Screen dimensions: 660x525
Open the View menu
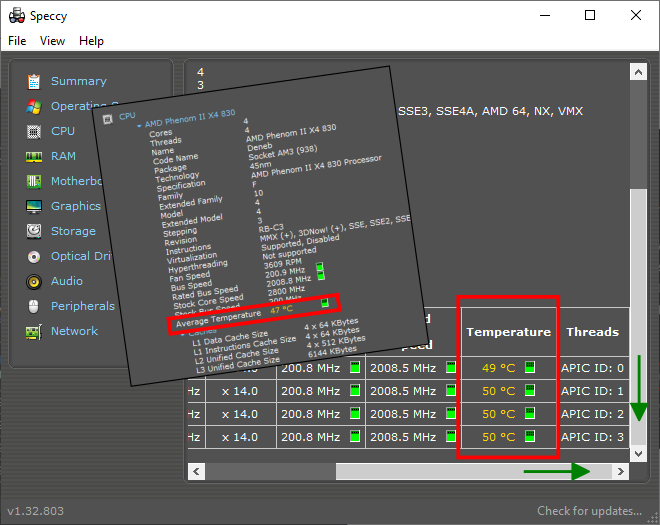point(52,41)
